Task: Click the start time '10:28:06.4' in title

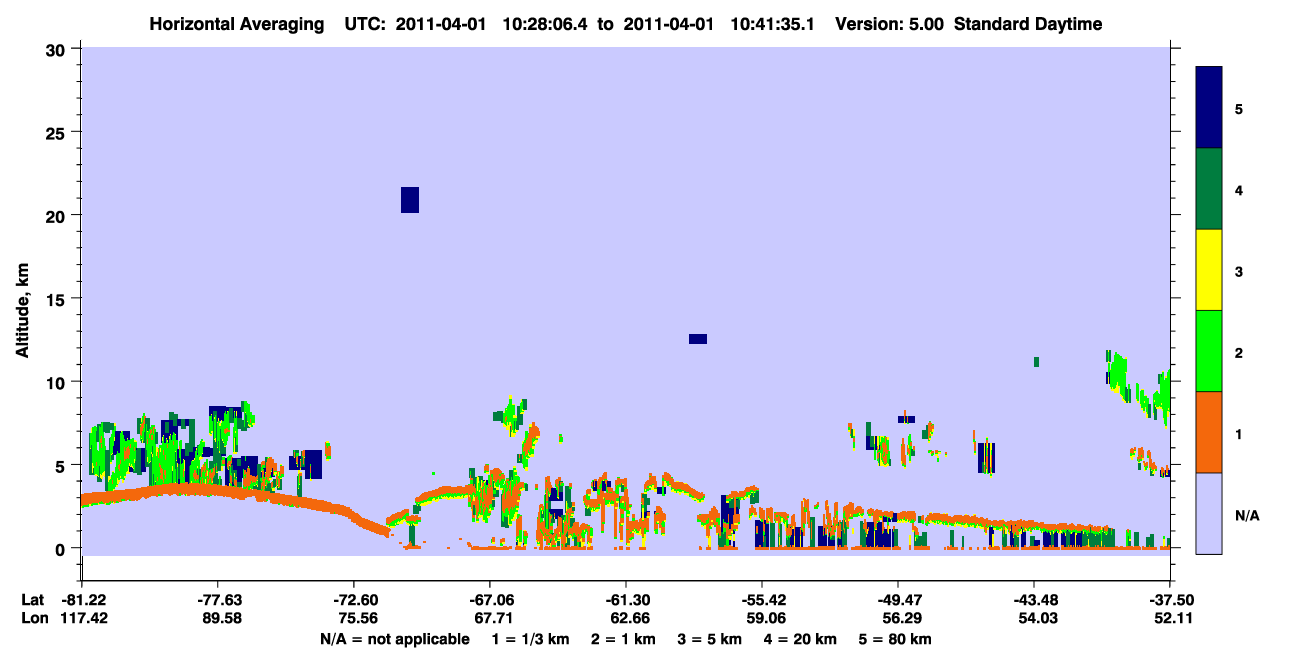Action: coord(546,24)
